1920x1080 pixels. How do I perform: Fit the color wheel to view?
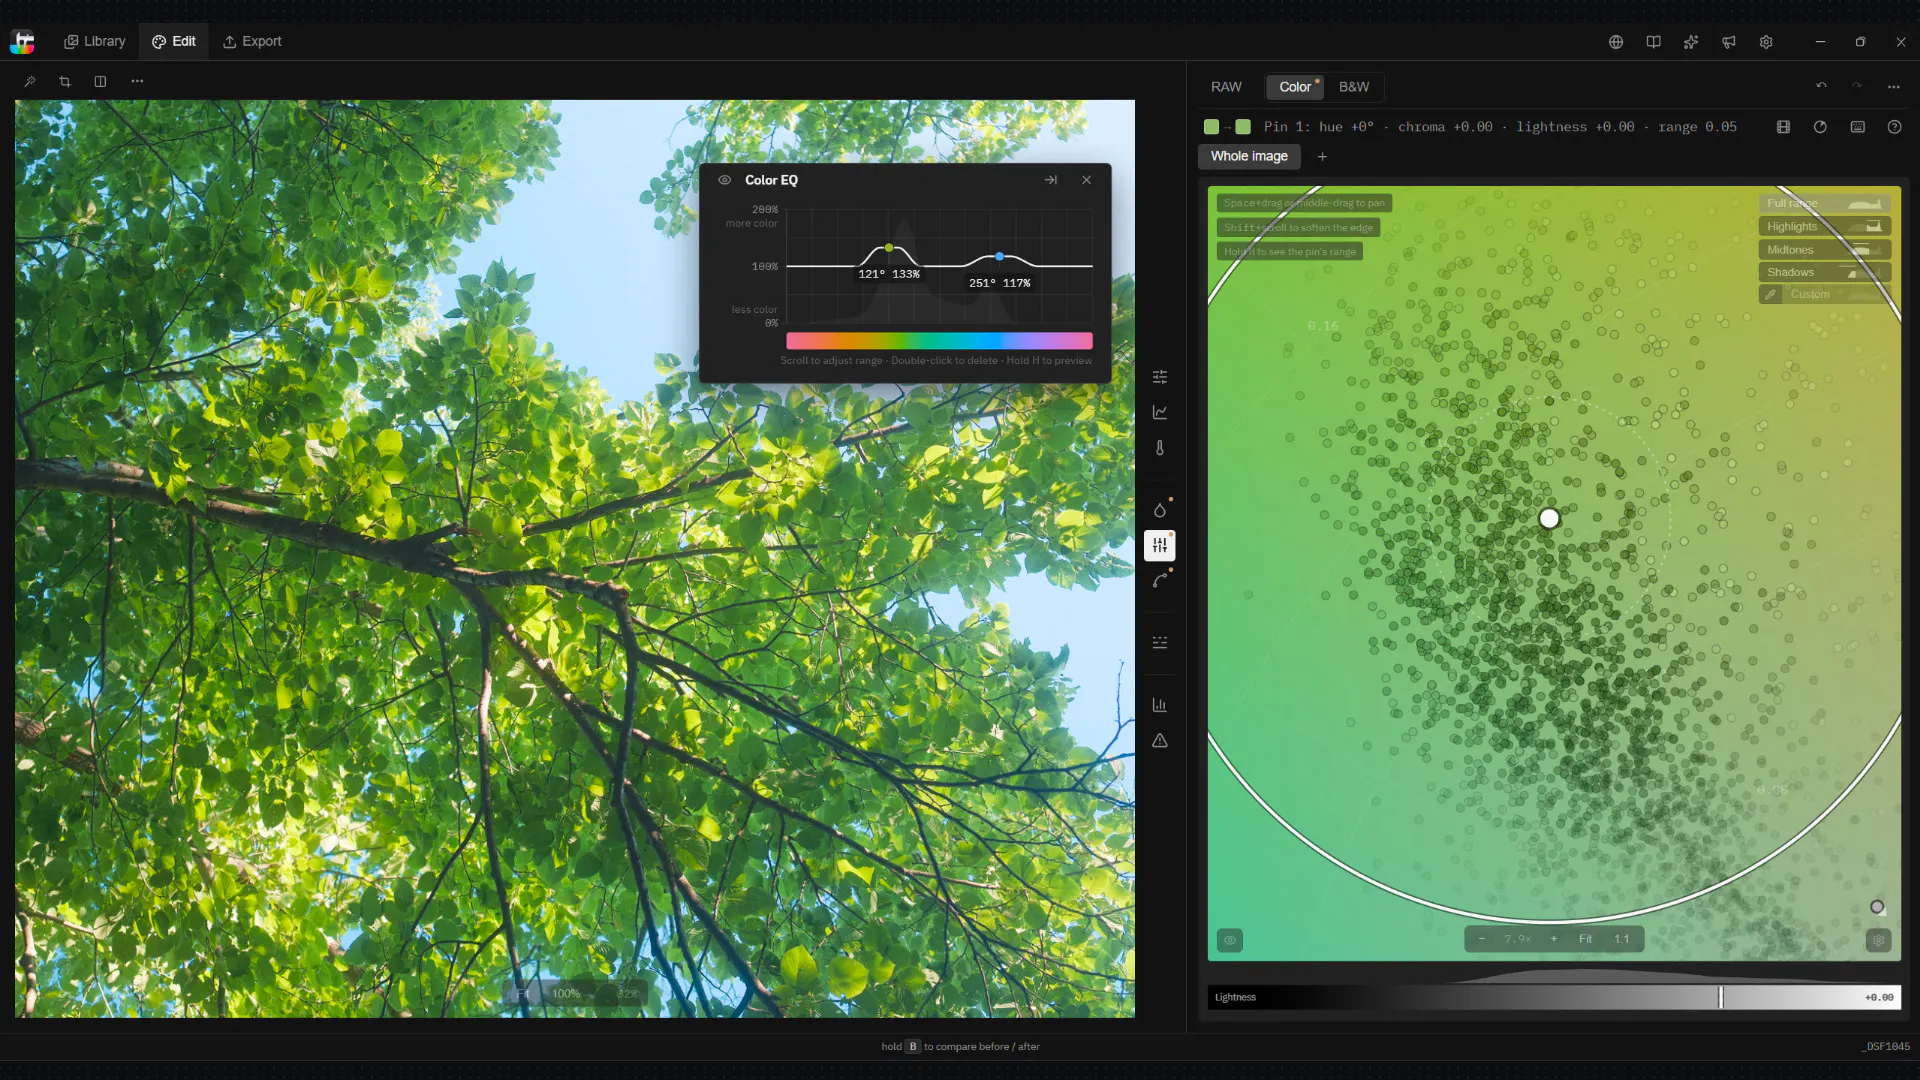pos(1585,939)
